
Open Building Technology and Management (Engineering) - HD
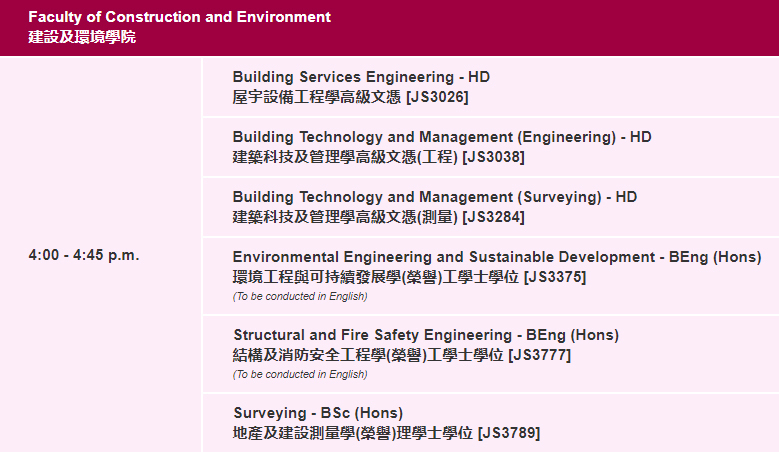[x=442, y=137]
